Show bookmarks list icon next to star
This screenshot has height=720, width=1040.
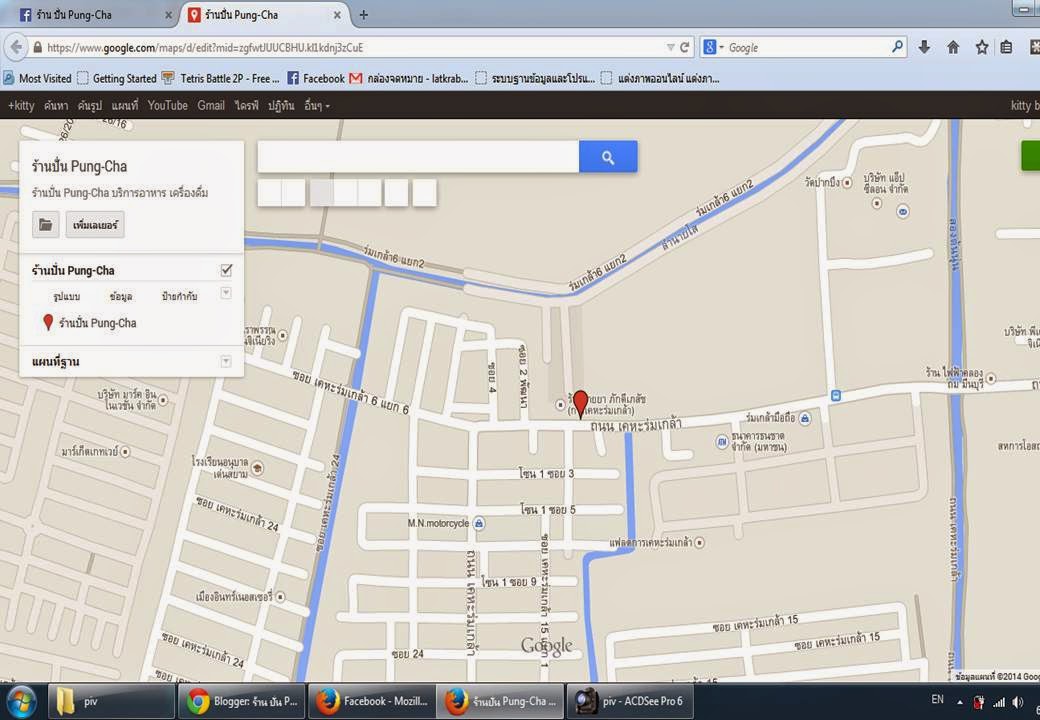pyautogui.click(x=1006, y=47)
